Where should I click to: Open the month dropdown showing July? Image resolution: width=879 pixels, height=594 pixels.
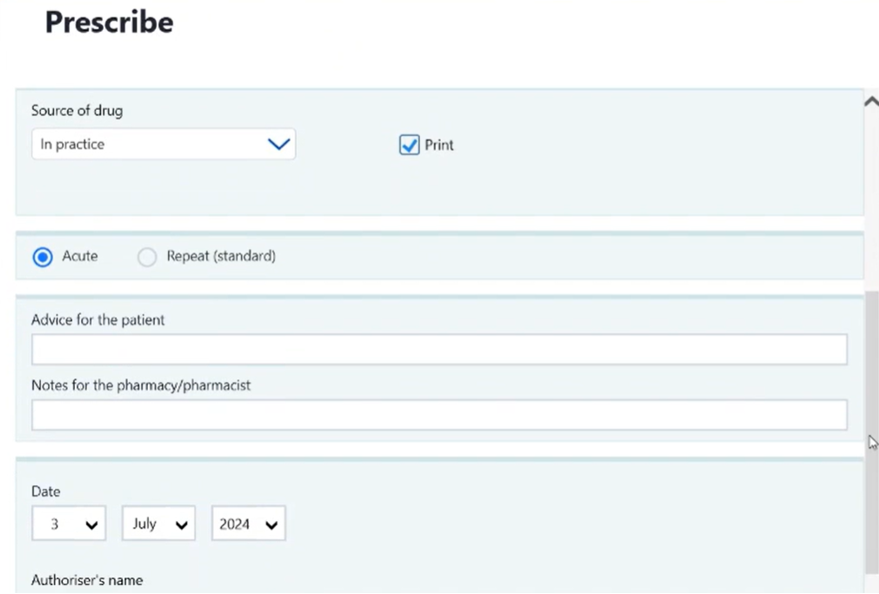coord(159,523)
